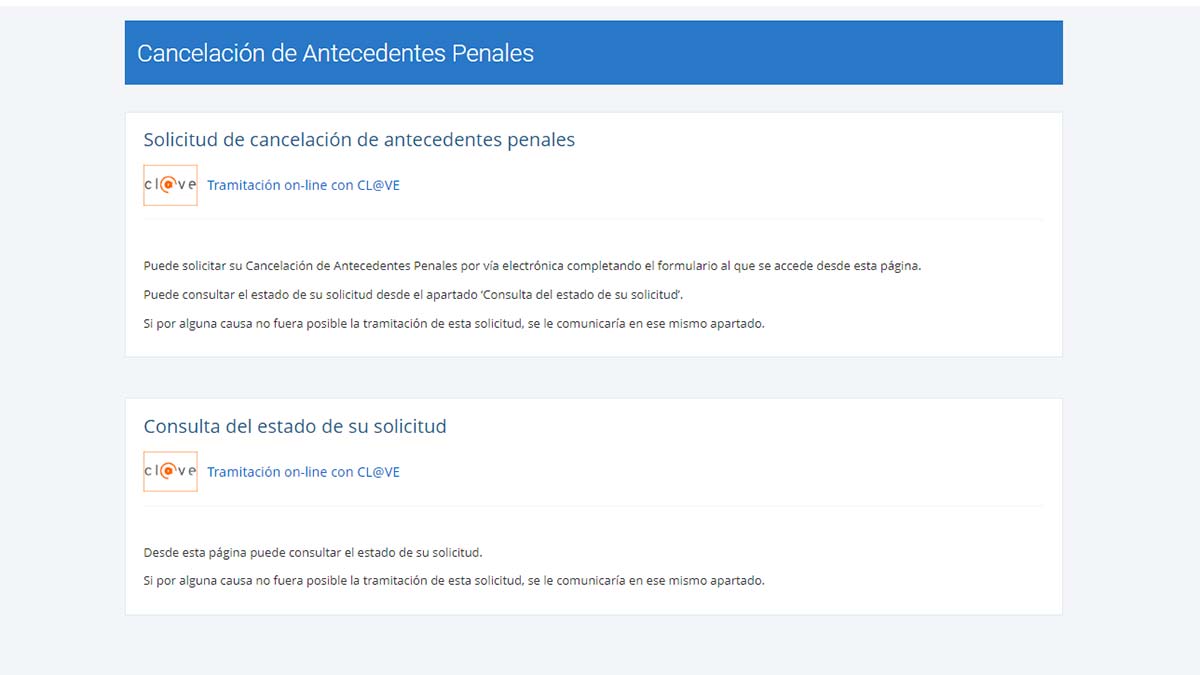This screenshot has height=675, width=1200.
Task: Select the 'Solicitud de cancelación de antecedentes penales' heading
Action: tap(360, 139)
